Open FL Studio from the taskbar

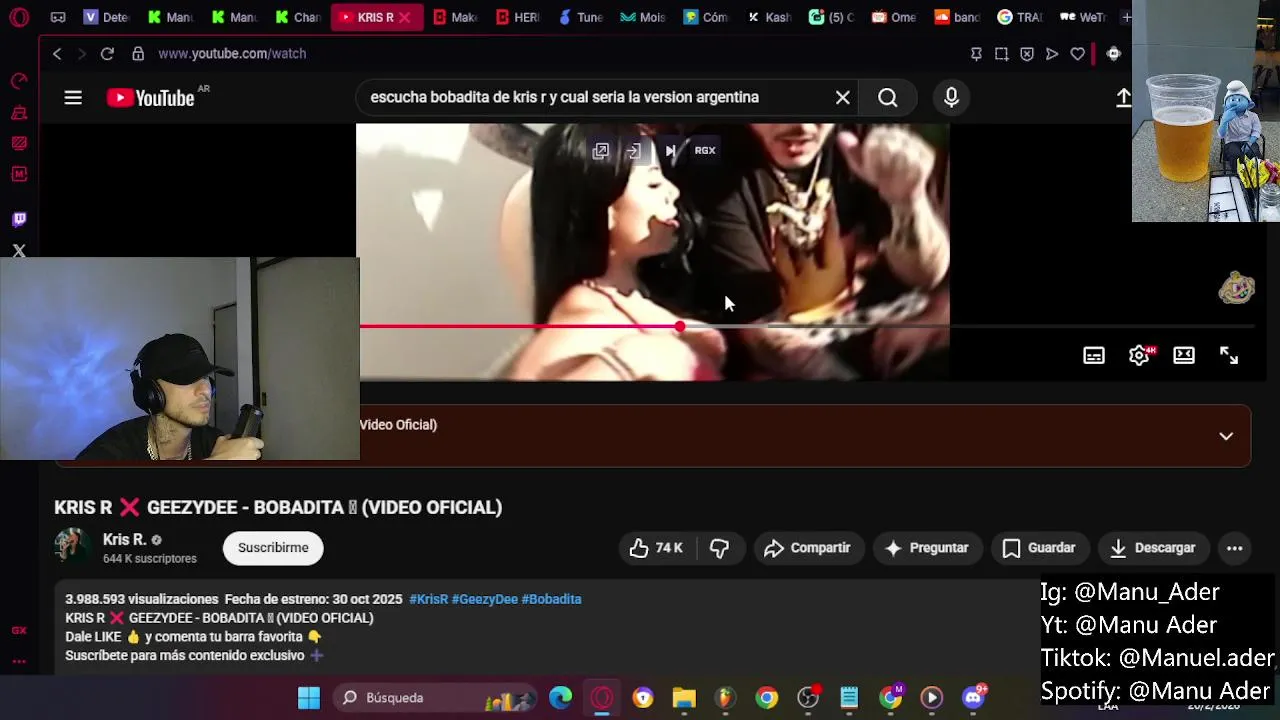pos(725,698)
